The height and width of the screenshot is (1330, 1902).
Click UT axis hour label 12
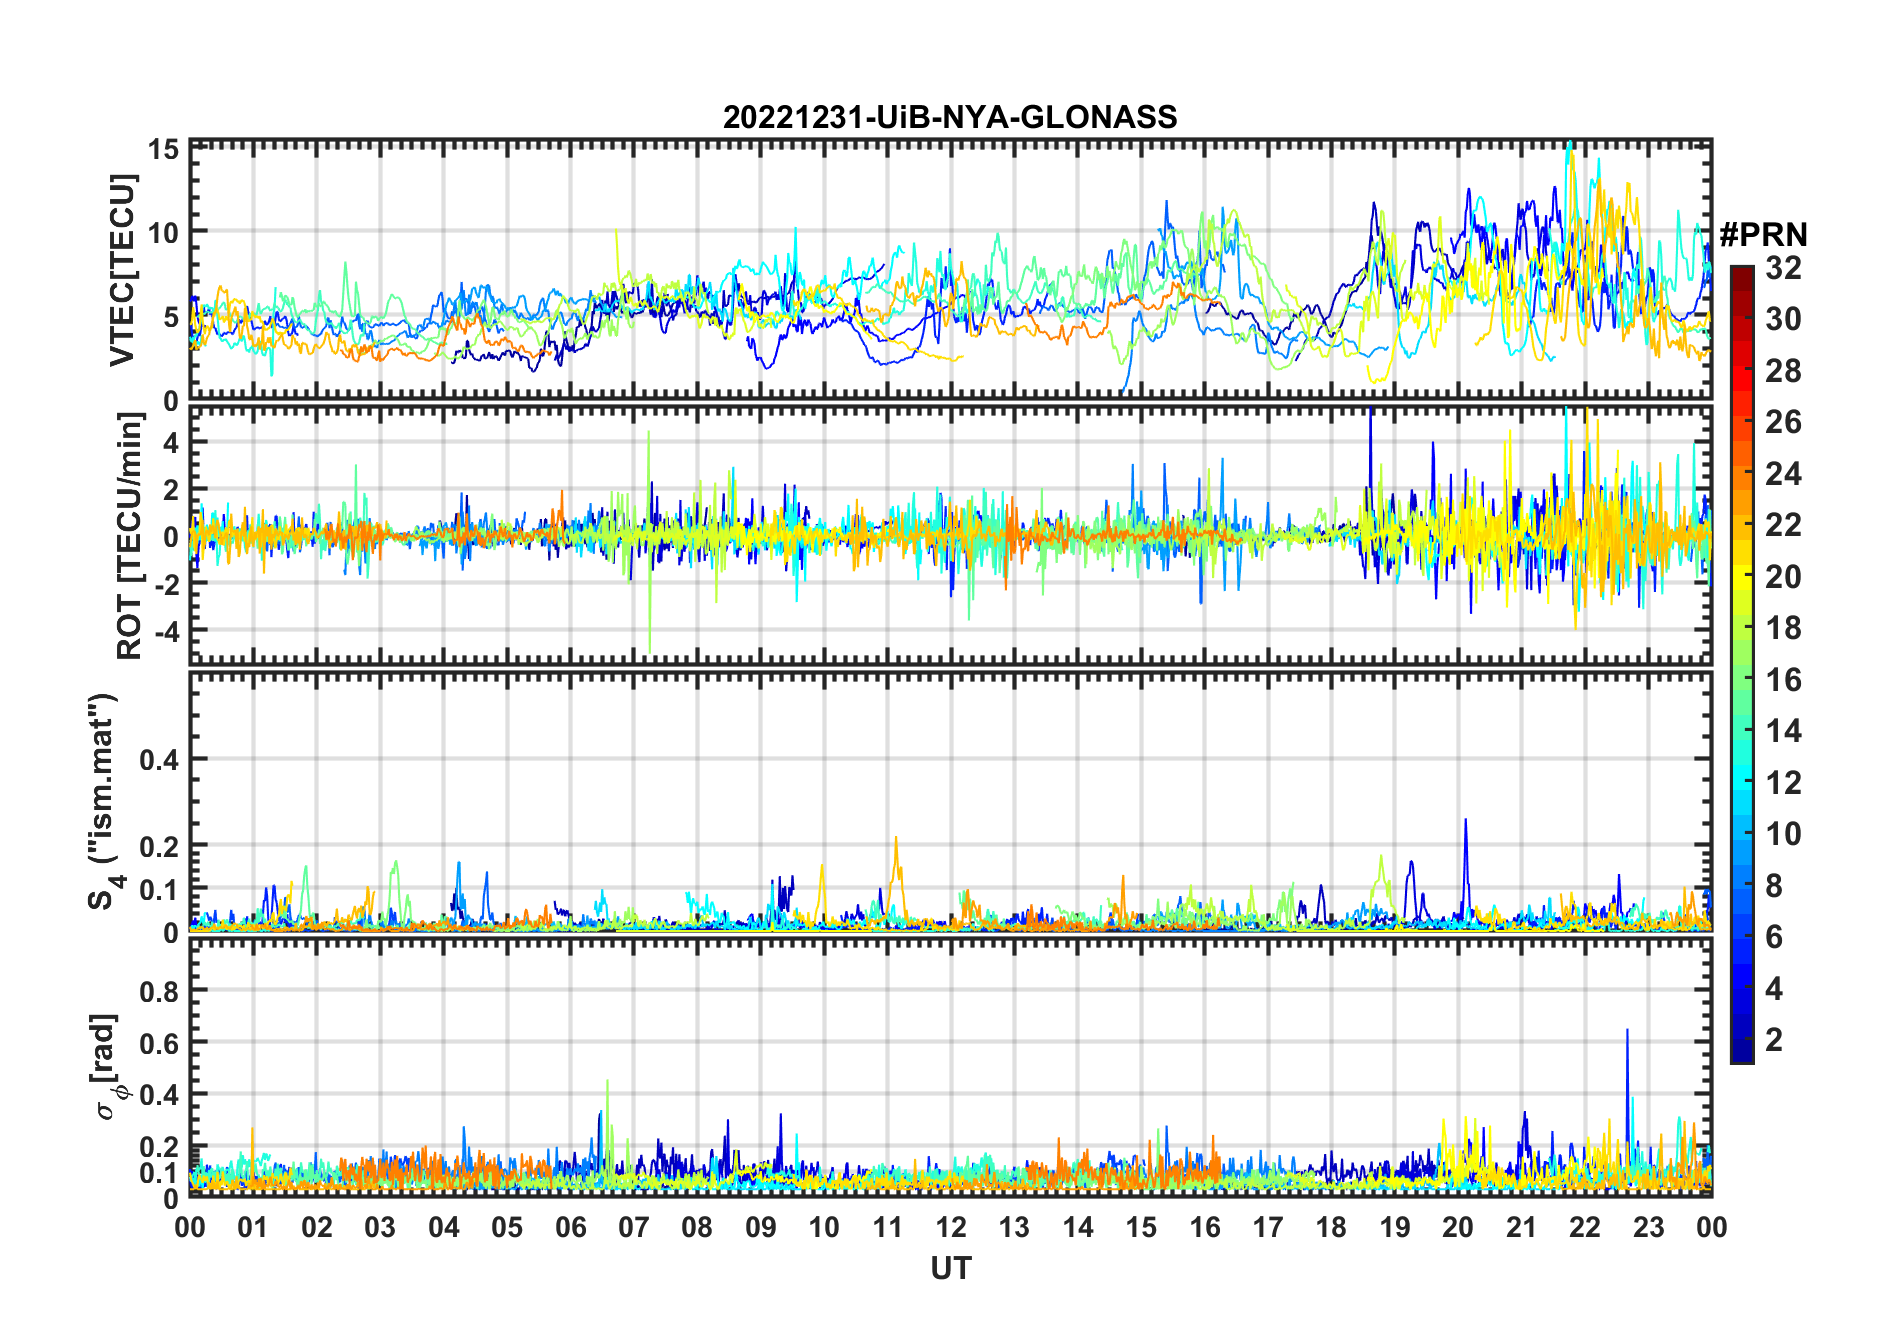click(x=951, y=1228)
